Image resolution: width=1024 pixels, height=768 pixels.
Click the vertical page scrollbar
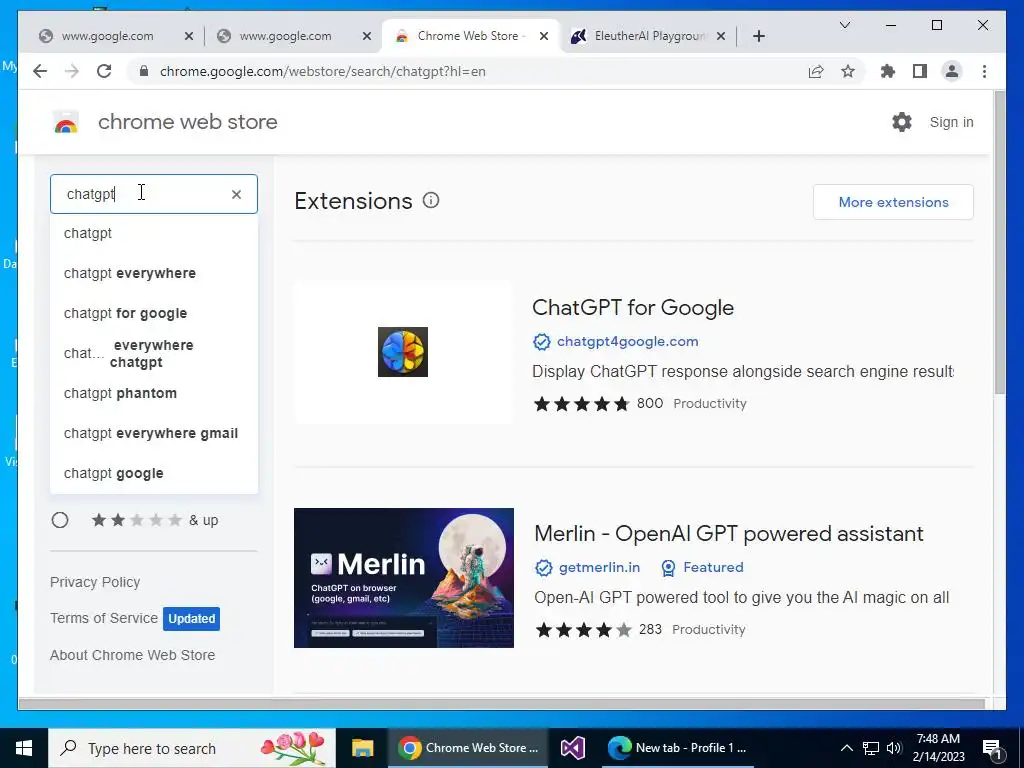pyautogui.click(x=999, y=242)
